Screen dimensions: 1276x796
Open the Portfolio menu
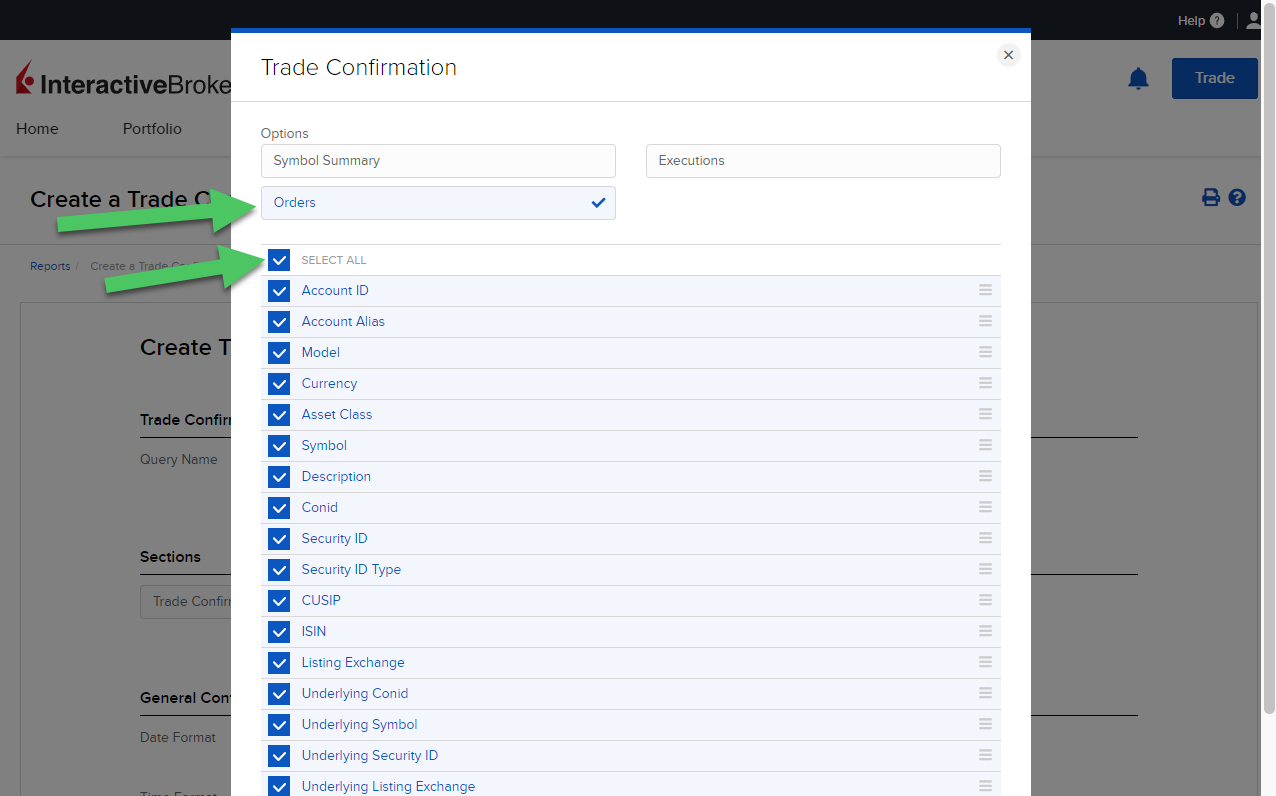152,129
